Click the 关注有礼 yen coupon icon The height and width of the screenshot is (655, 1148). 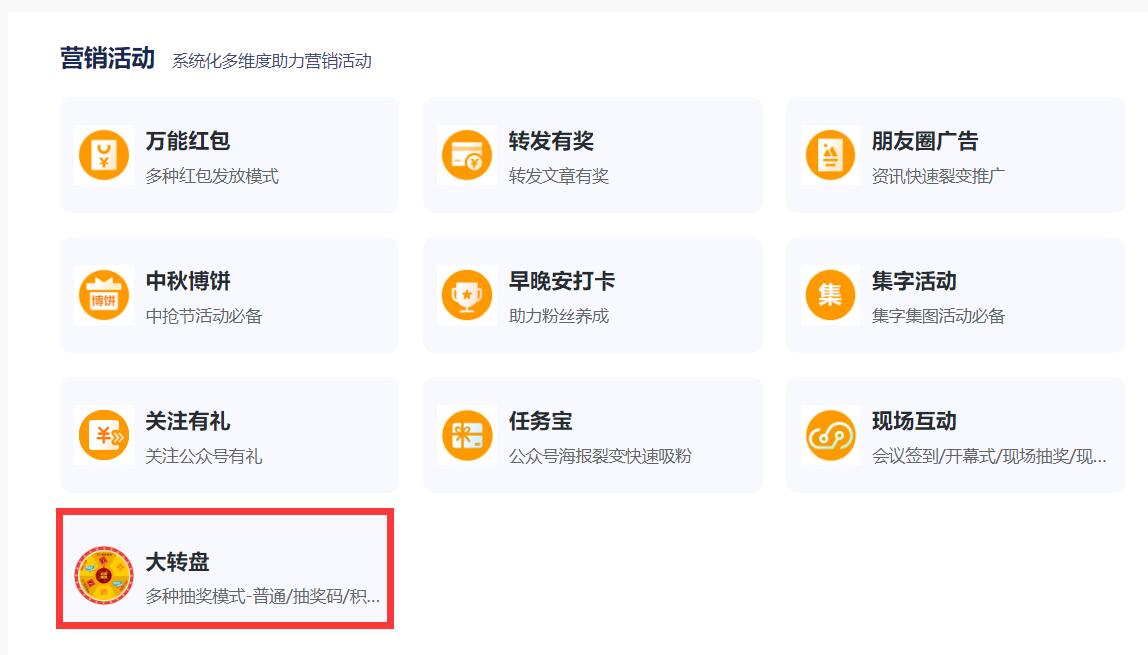[103, 435]
